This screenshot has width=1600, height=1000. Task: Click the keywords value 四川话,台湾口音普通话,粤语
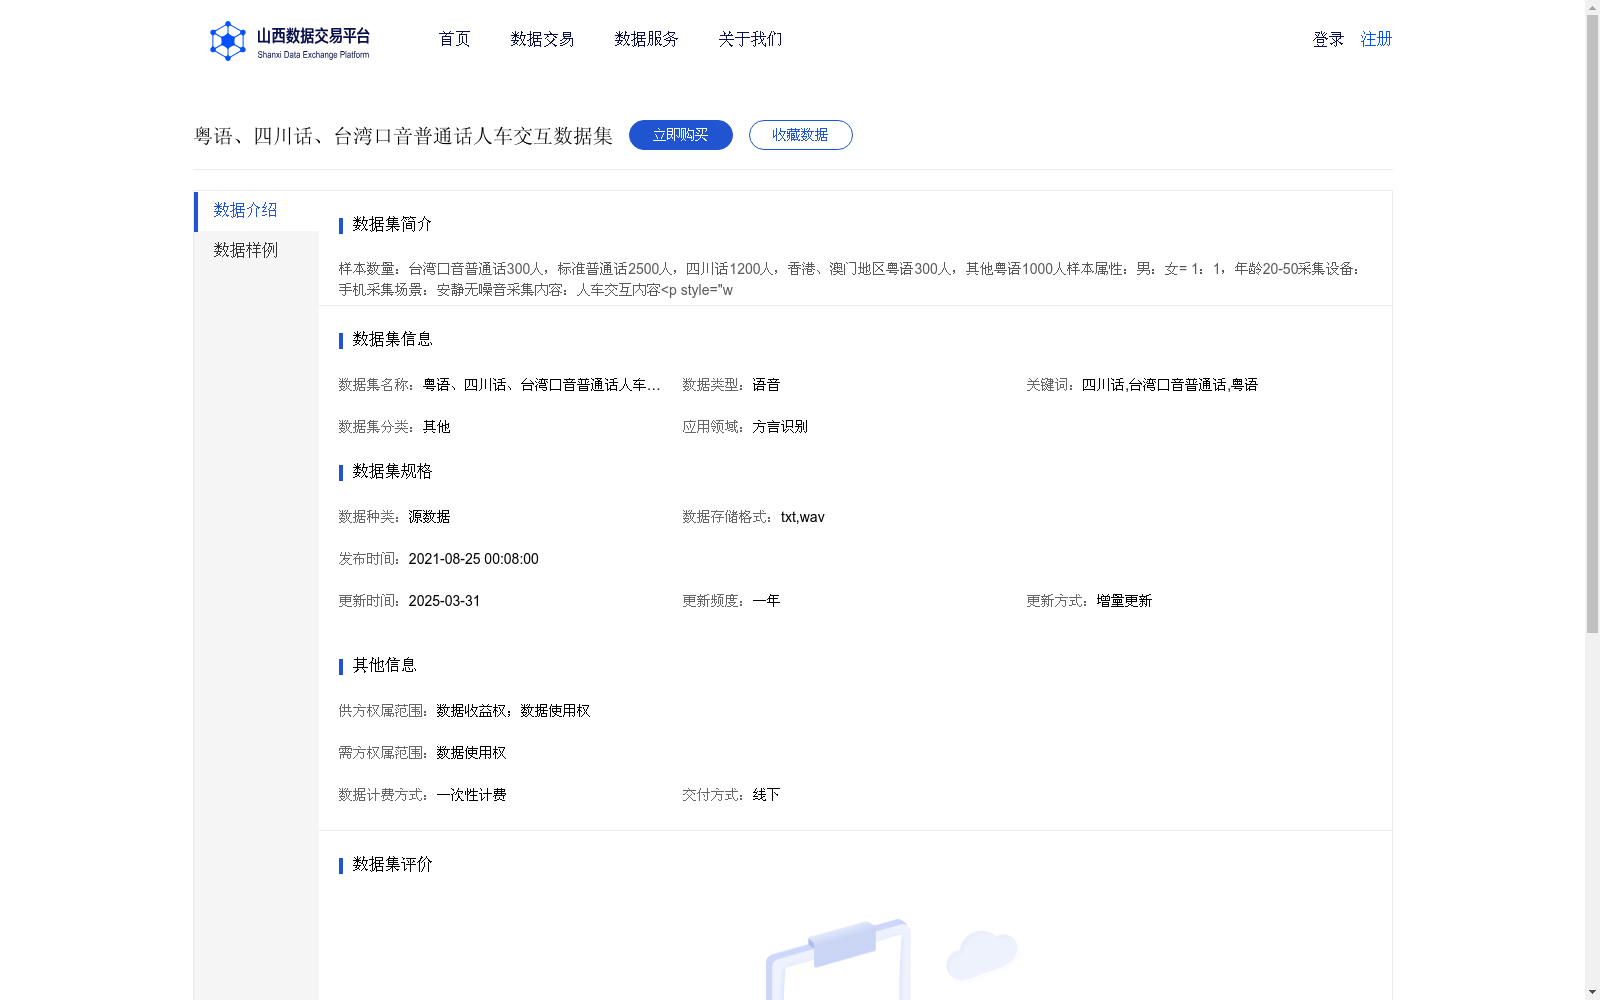(1169, 385)
